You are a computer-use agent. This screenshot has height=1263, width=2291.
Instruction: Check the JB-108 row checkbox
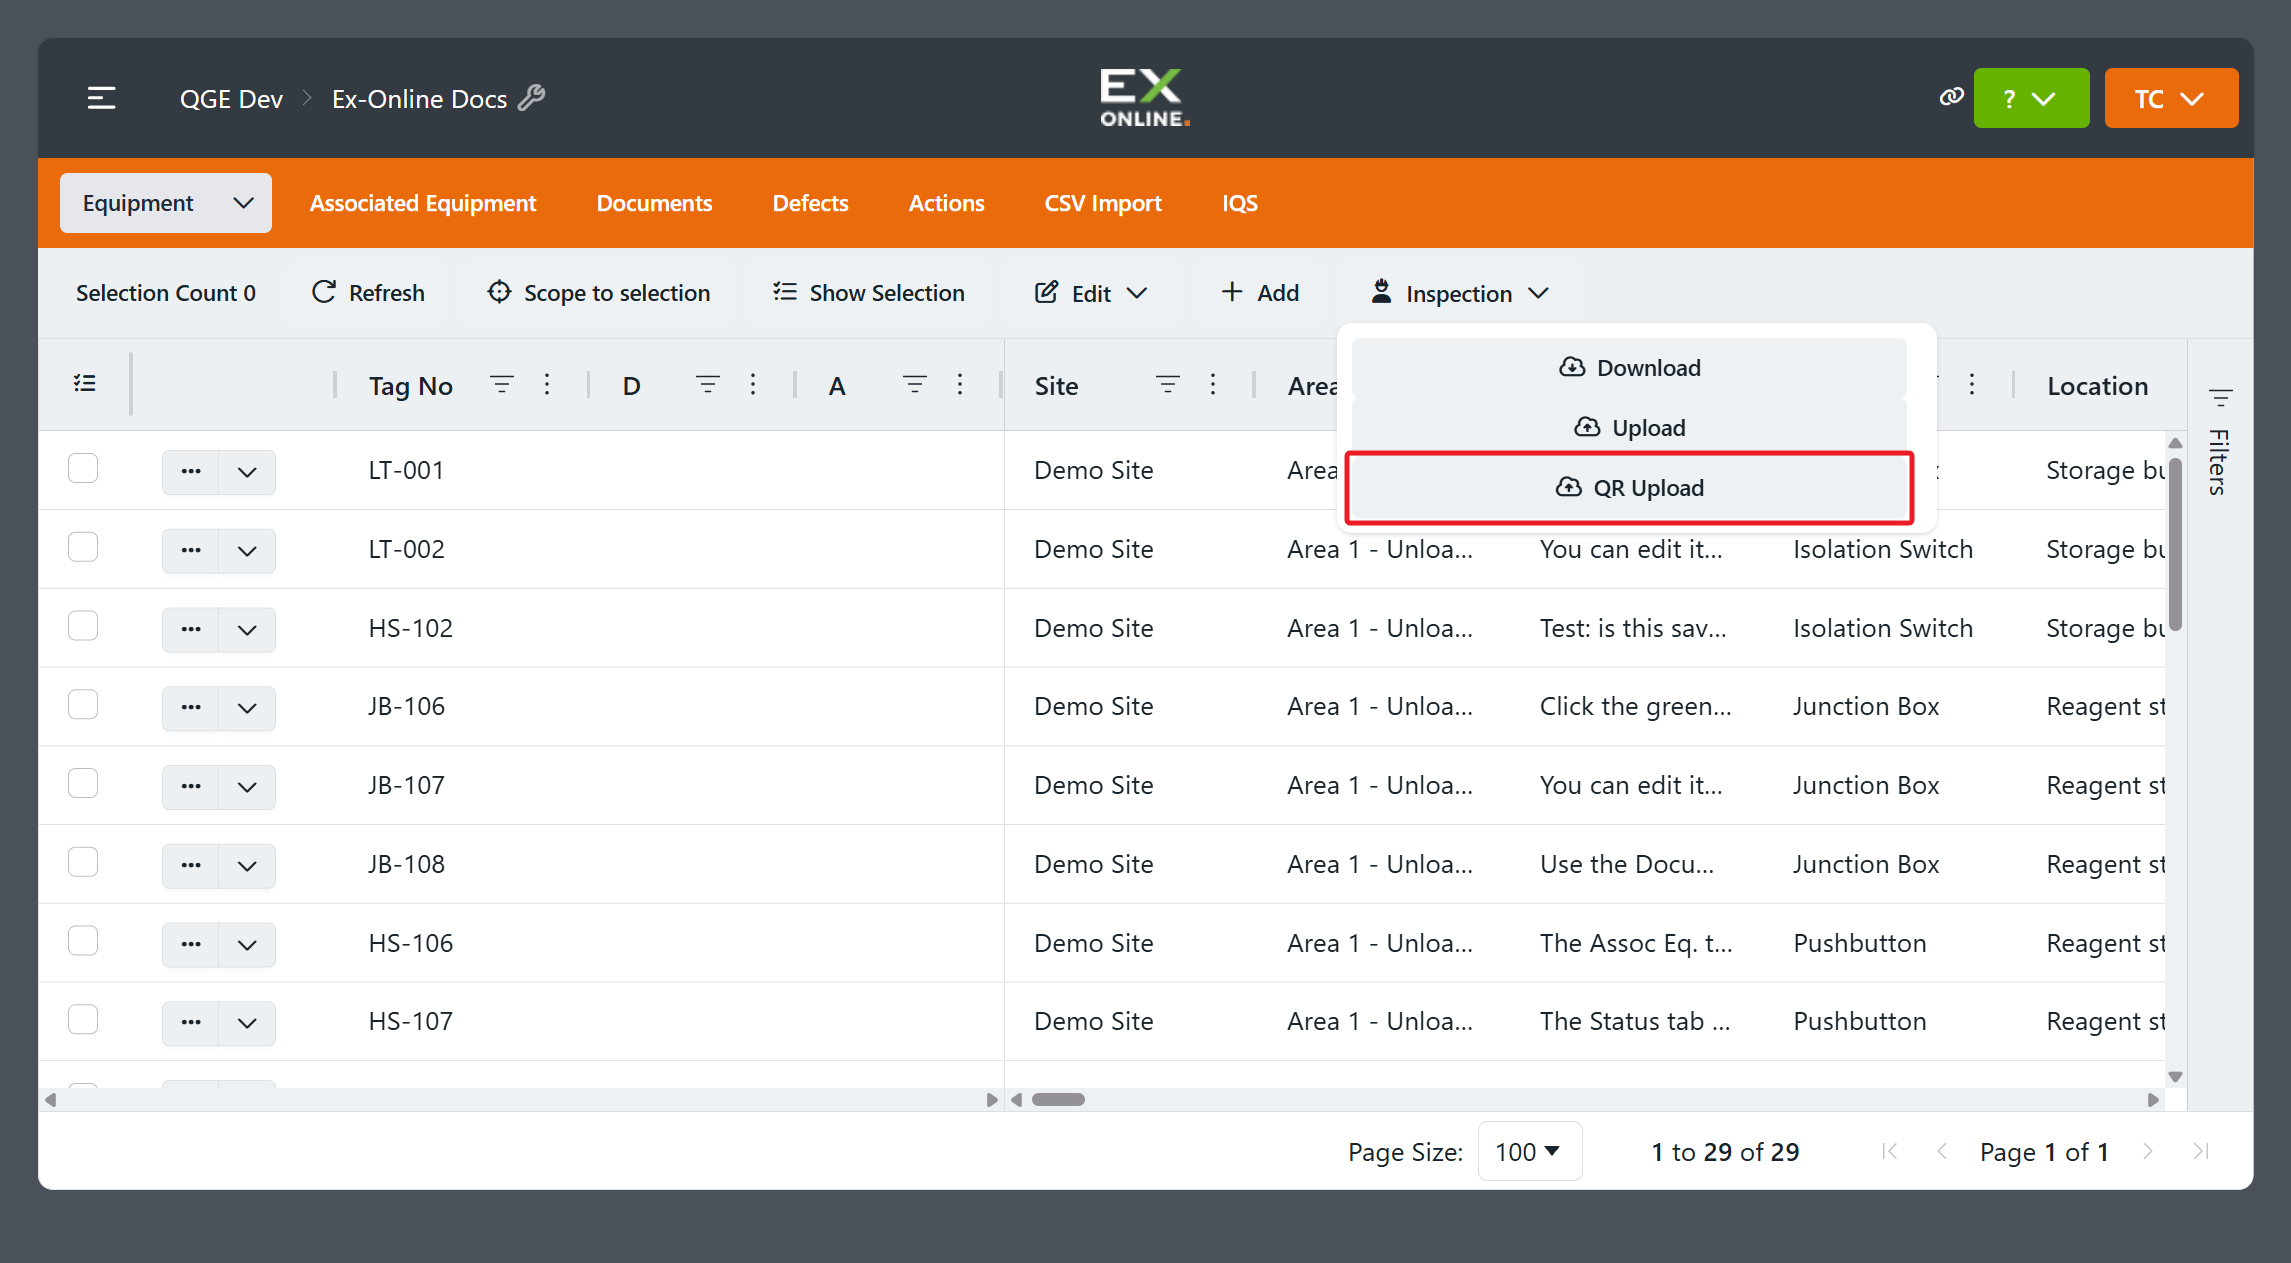tap(83, 862)
